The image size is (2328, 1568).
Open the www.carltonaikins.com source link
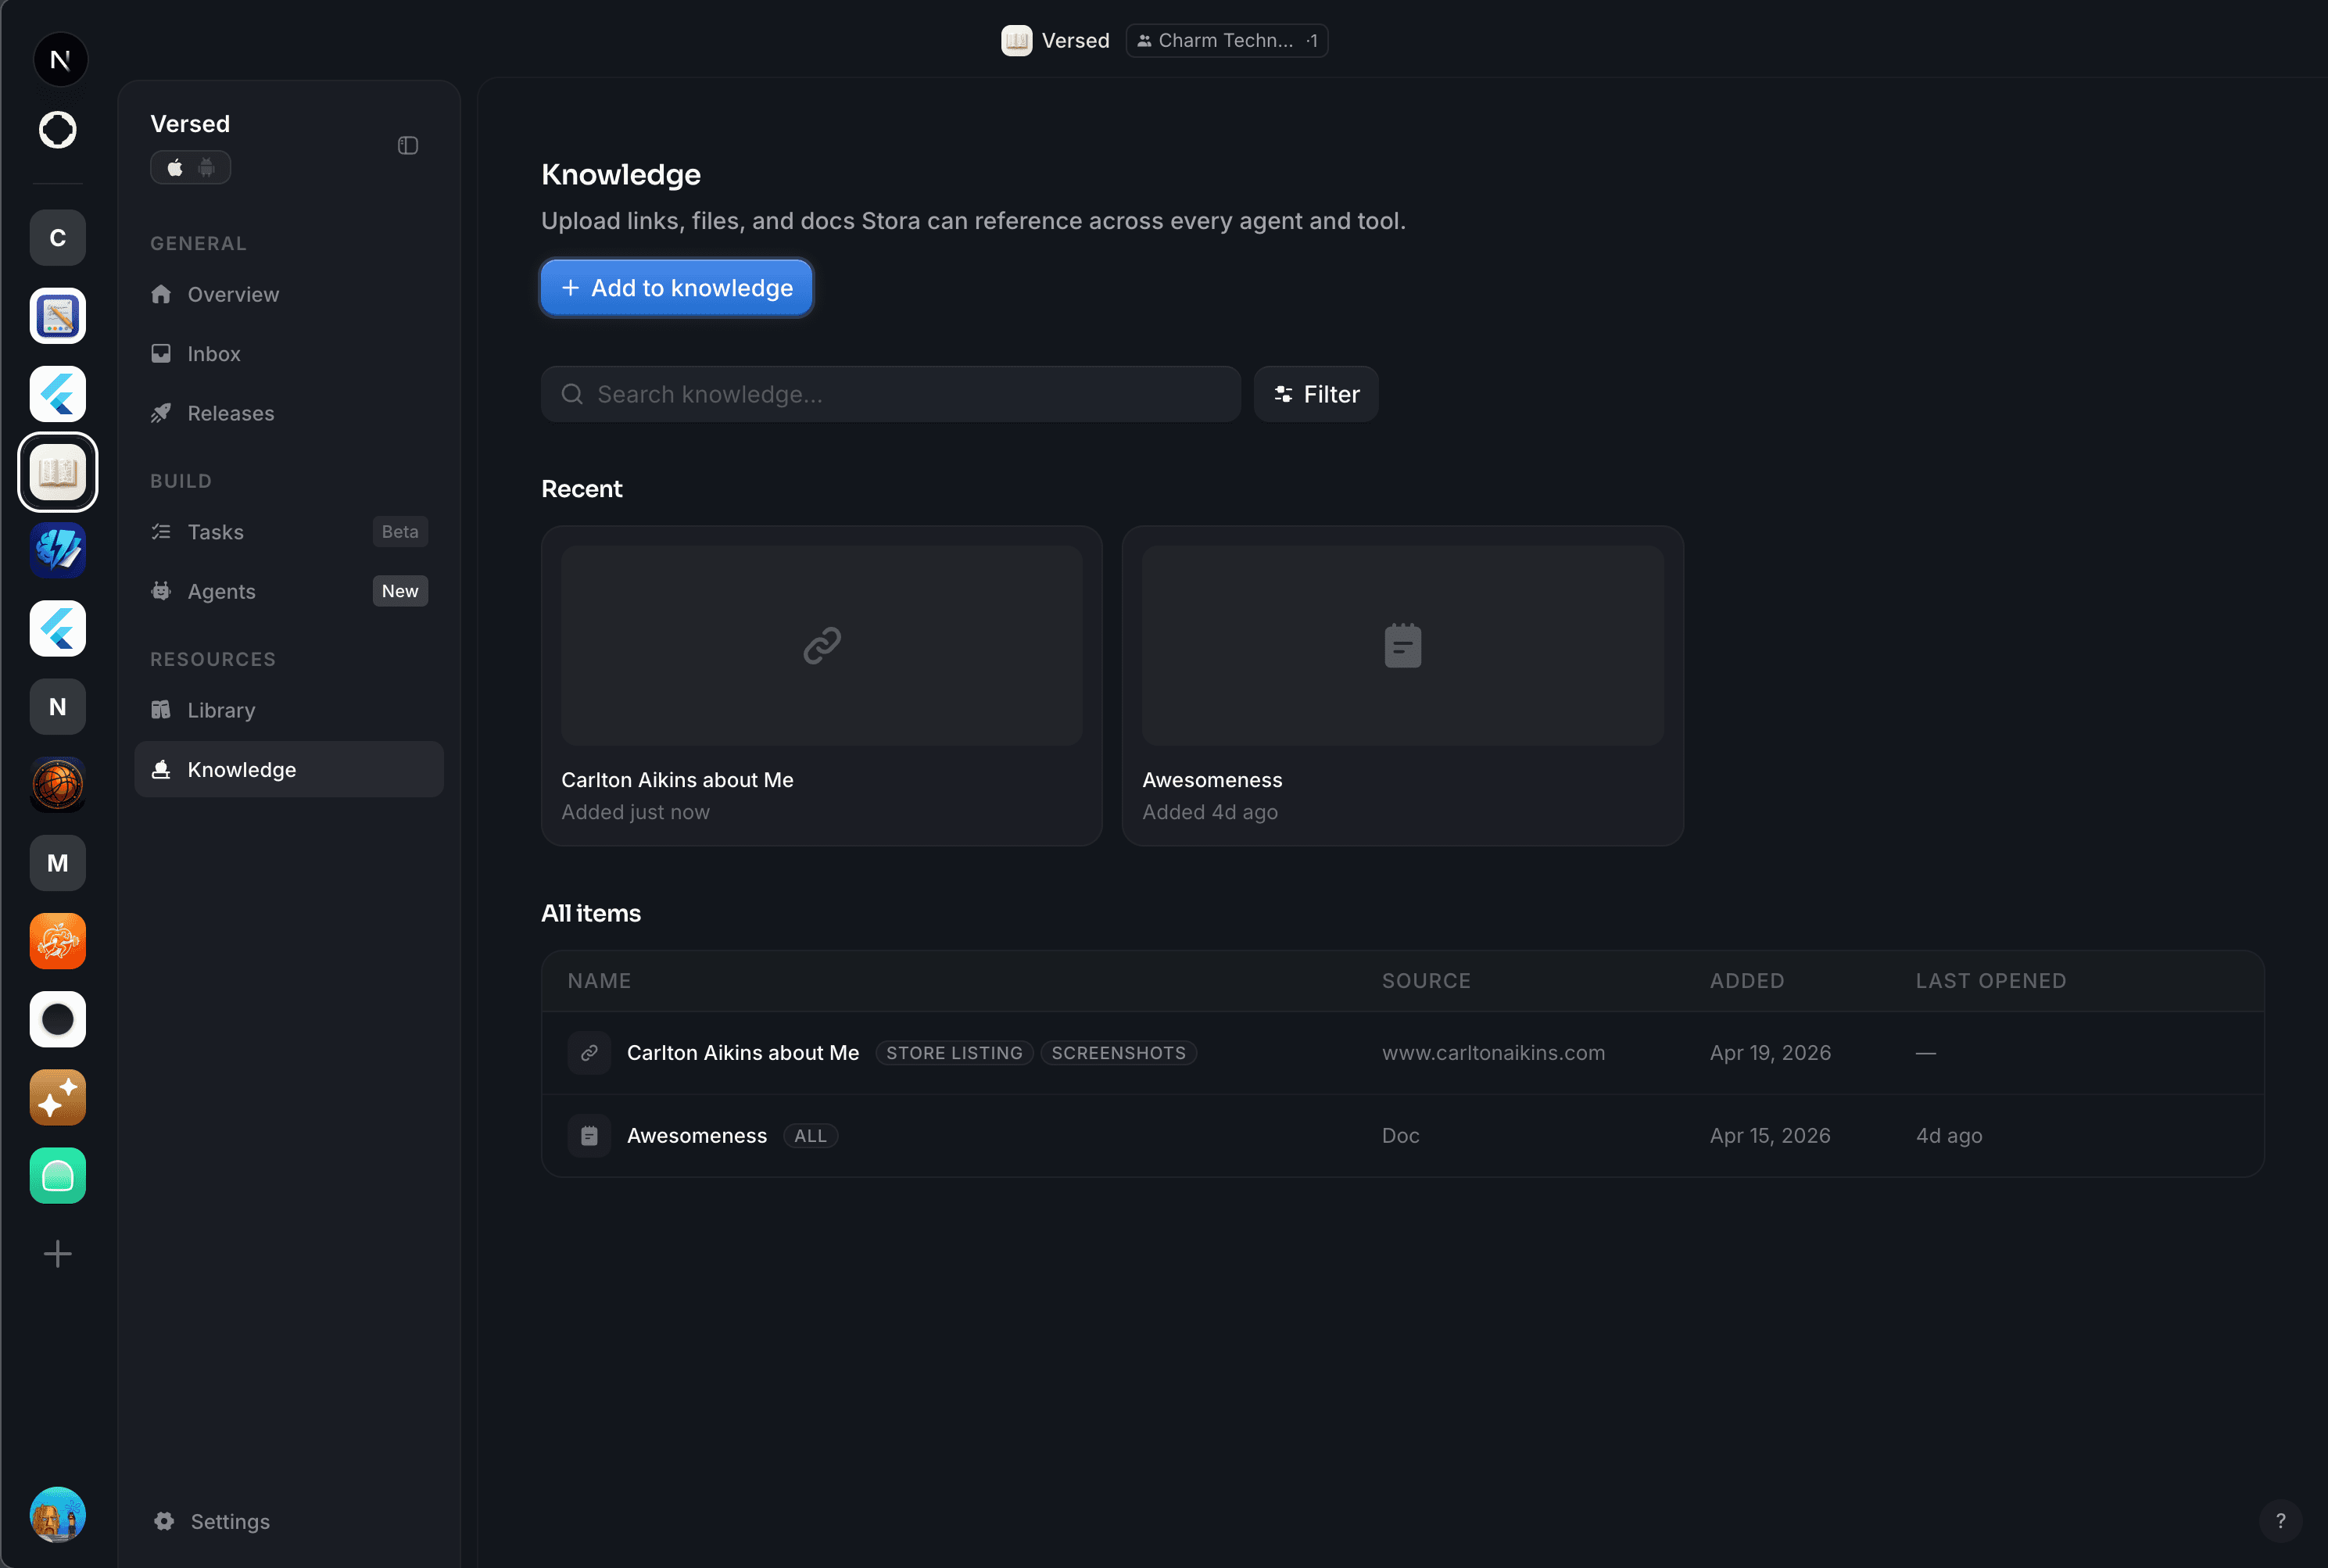[x=1493, y=1052]
